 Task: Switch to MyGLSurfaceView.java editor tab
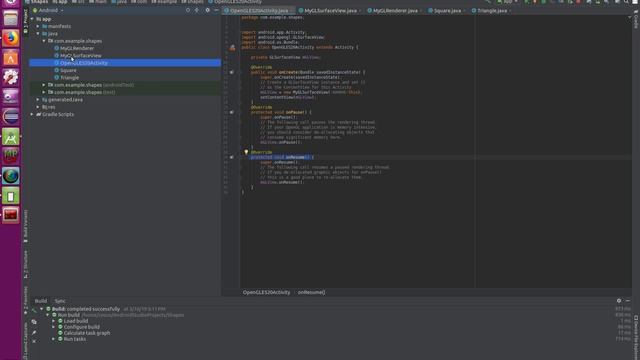coord(330,11)
